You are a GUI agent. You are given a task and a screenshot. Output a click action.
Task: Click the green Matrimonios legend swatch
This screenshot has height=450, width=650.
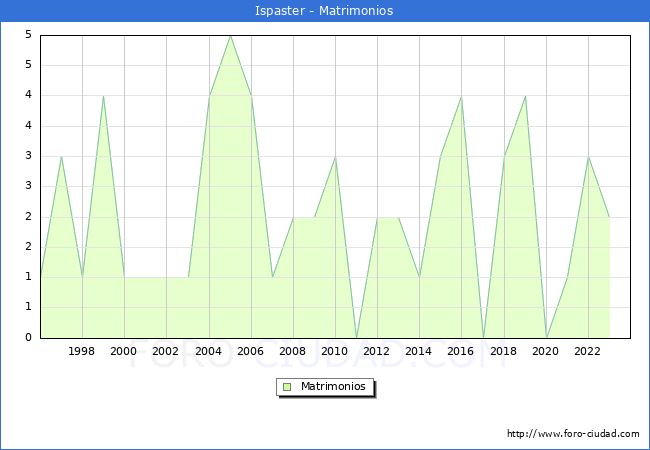[x=287, y=386]
